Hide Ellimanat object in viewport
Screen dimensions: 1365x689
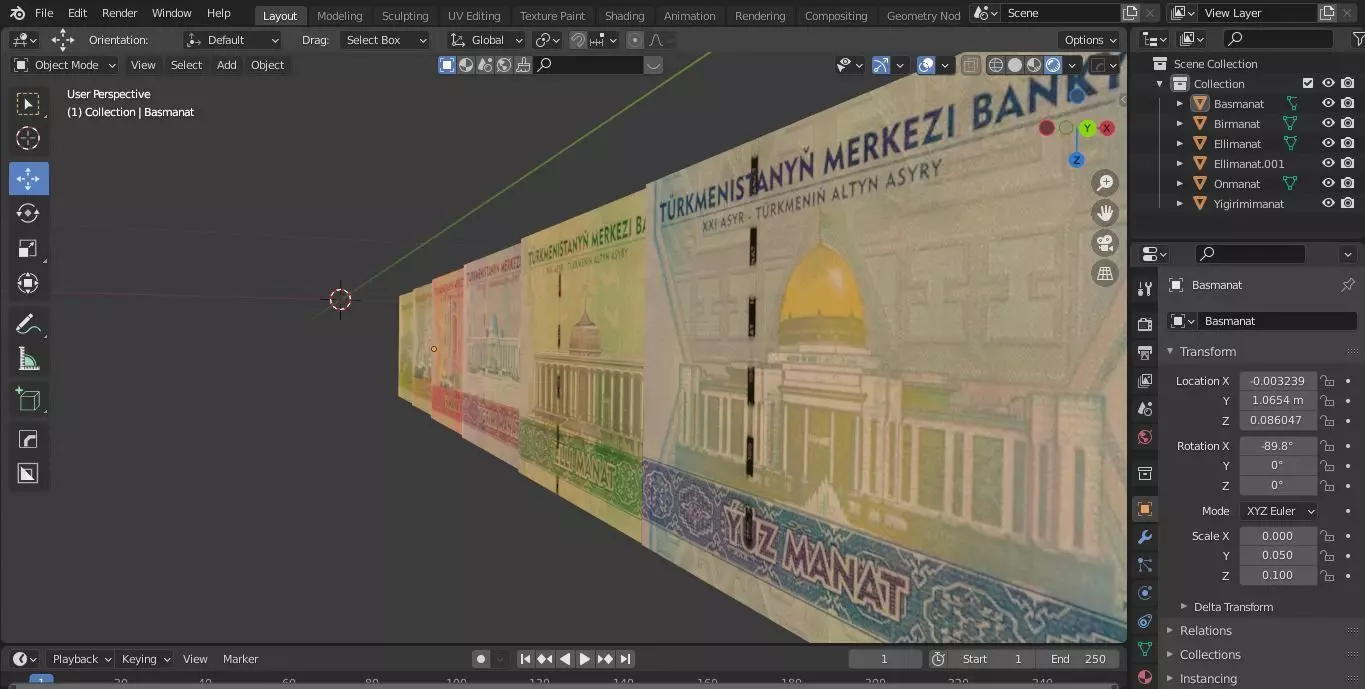(1328, 144)
